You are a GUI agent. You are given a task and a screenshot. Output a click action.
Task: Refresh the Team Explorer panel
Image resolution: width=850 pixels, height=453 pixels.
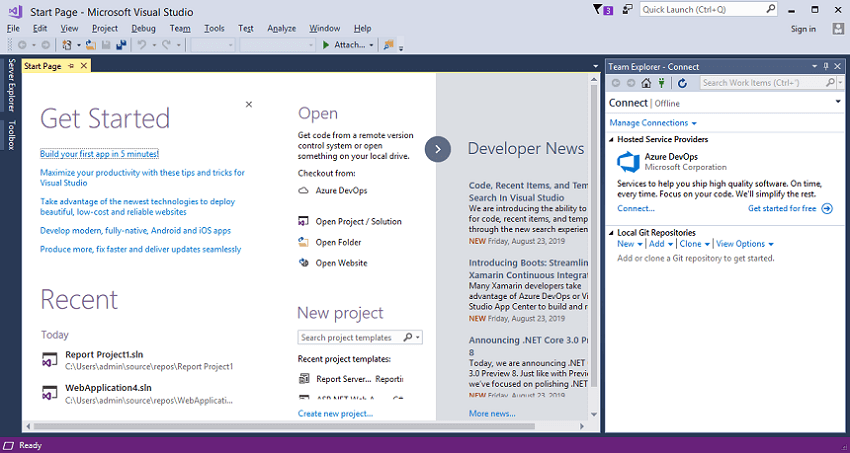[x=680, y=83]
